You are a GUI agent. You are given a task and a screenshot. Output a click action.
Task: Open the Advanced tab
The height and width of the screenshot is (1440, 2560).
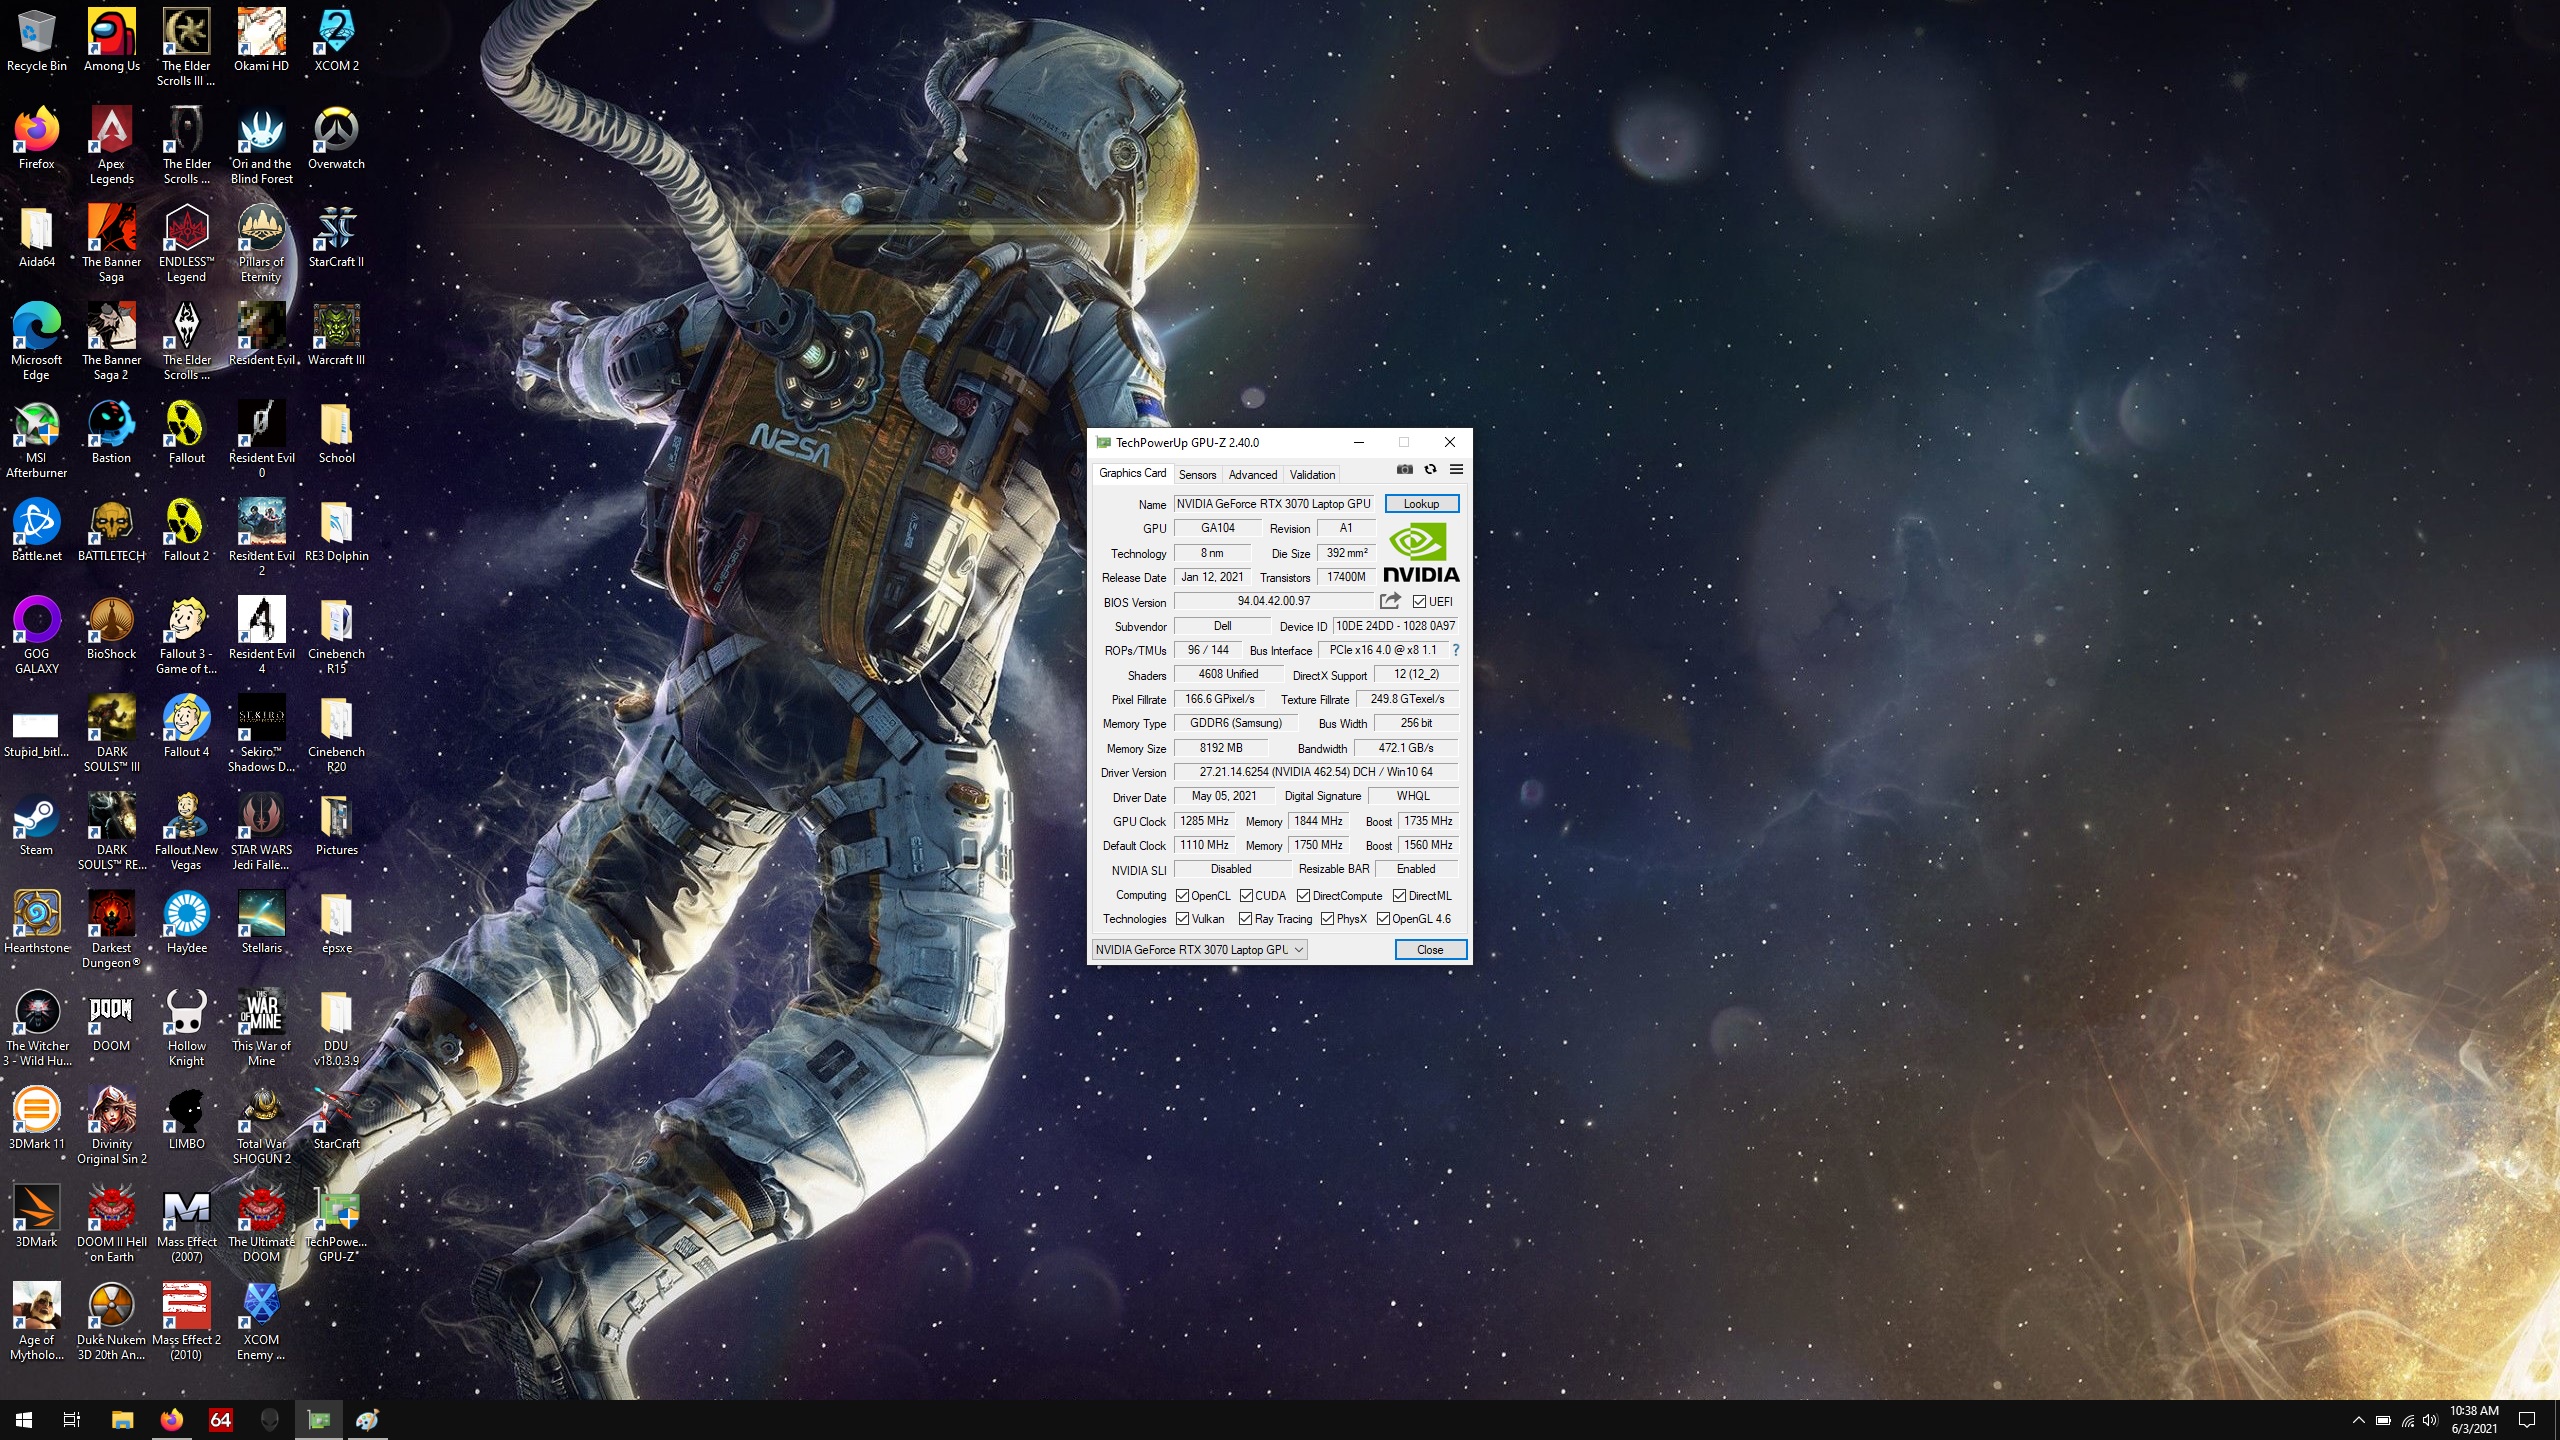pyautogui.click(x=1252, y=475)
